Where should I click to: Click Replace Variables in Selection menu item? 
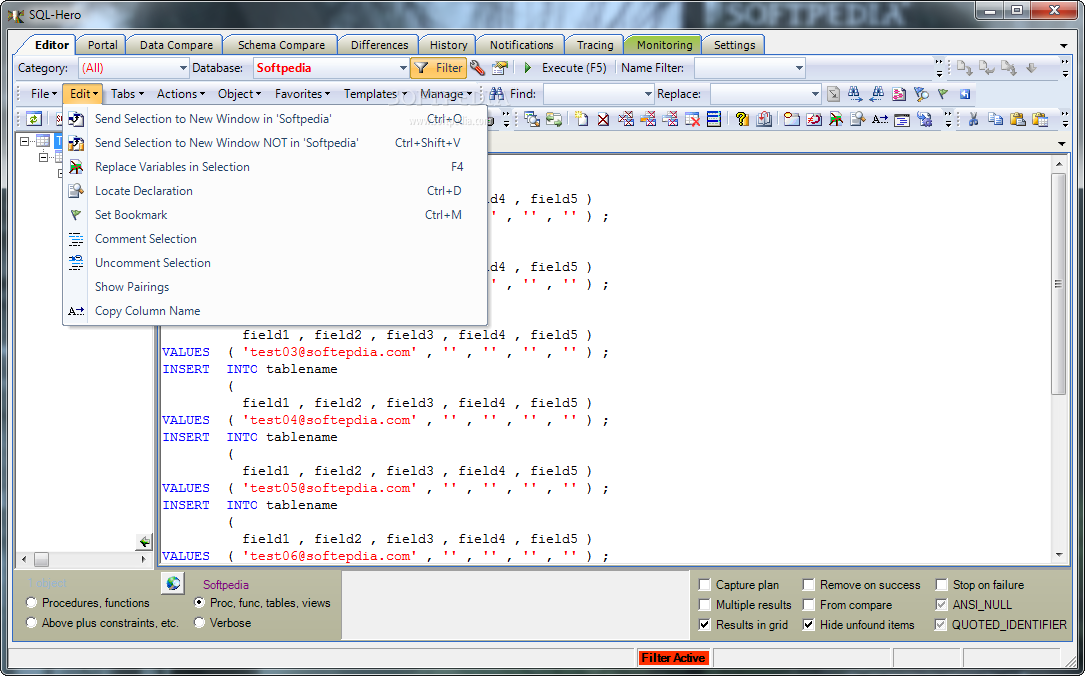click(x=276, y=167)
